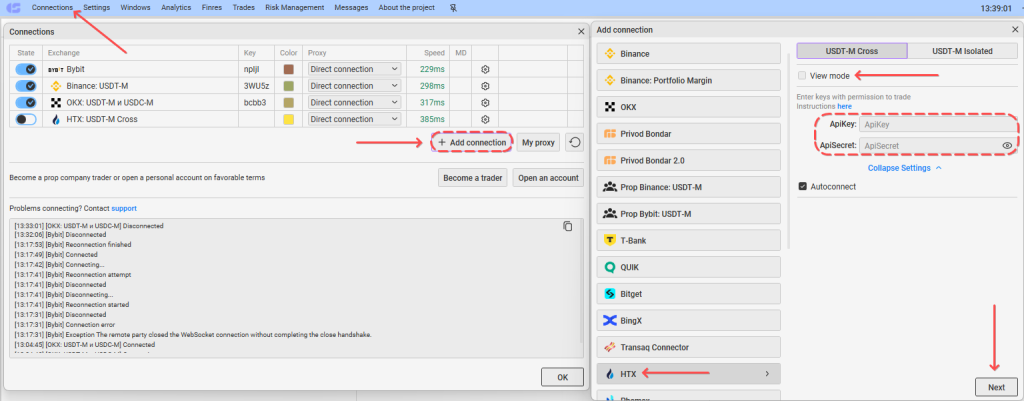Change the Bybit color swatch

click(289, 69)
